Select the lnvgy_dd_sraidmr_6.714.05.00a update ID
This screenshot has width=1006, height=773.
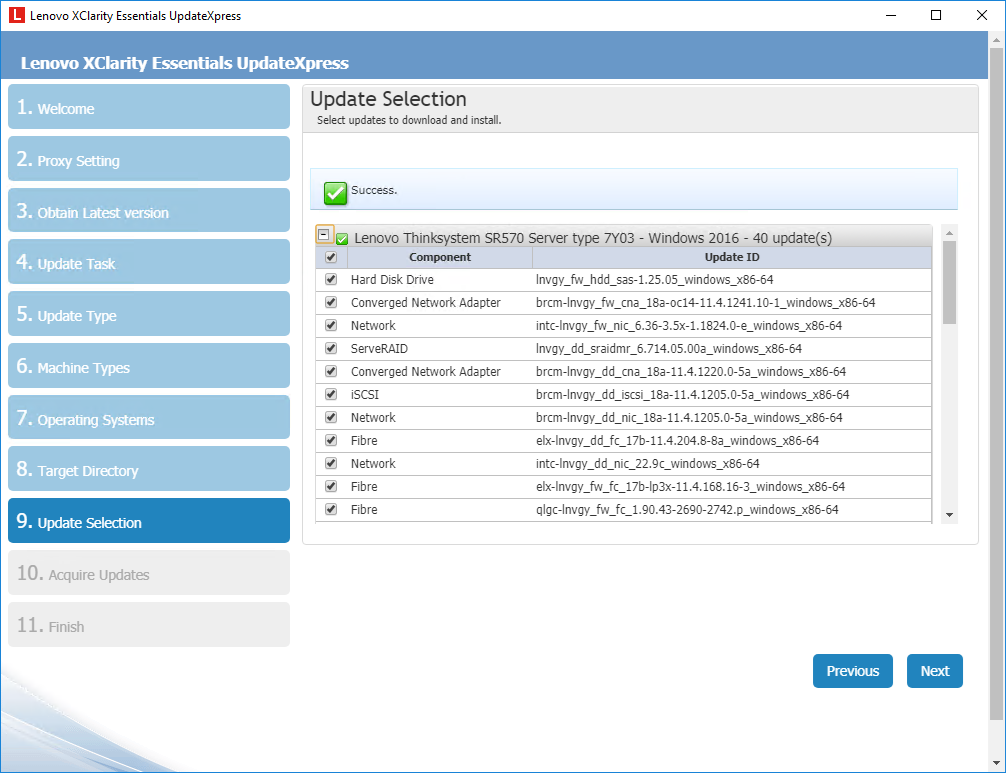[669, 349]
